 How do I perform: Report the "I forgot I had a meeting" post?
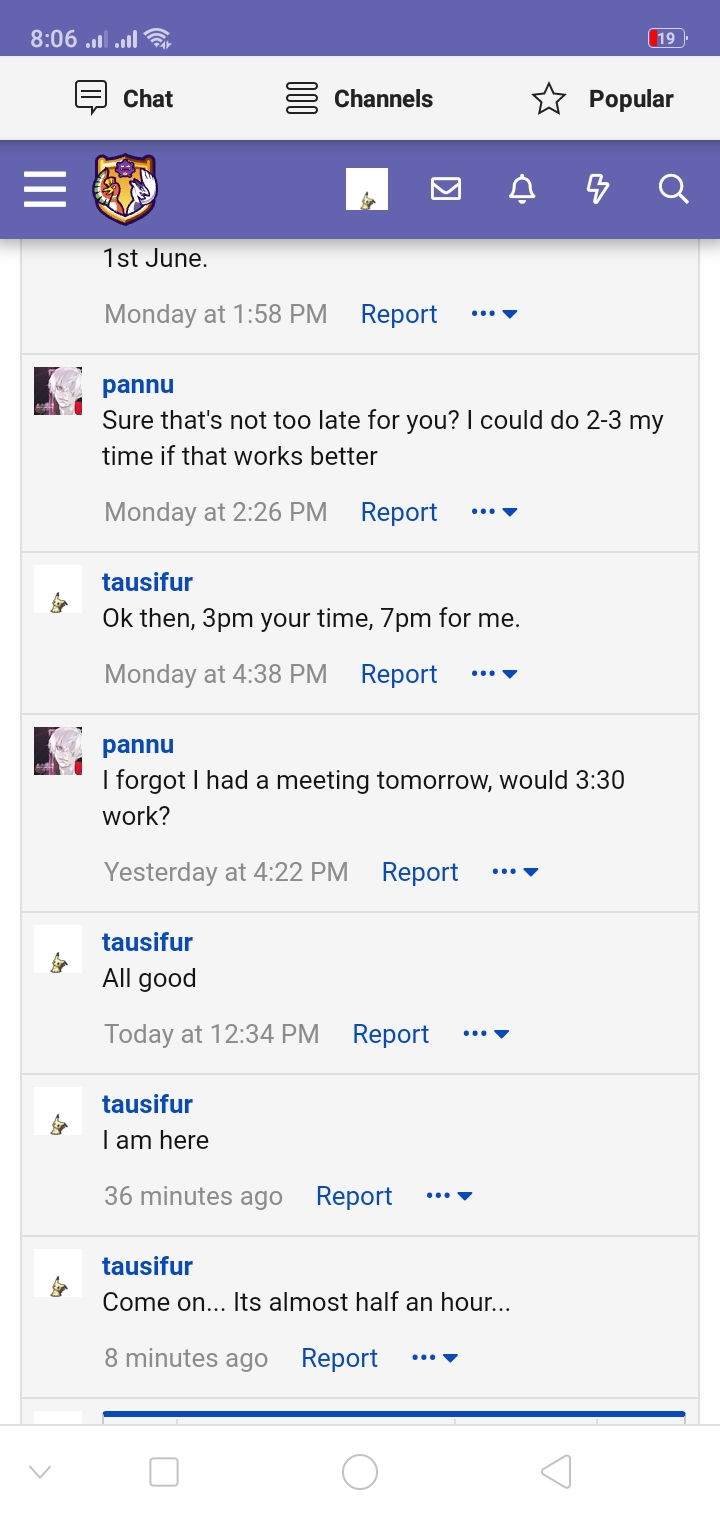[x=420, y=872]
